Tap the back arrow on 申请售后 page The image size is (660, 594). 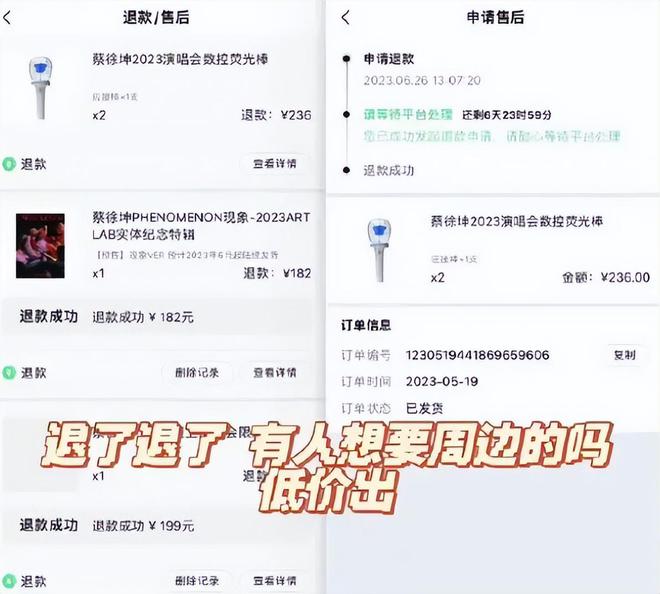coord(346,18)
